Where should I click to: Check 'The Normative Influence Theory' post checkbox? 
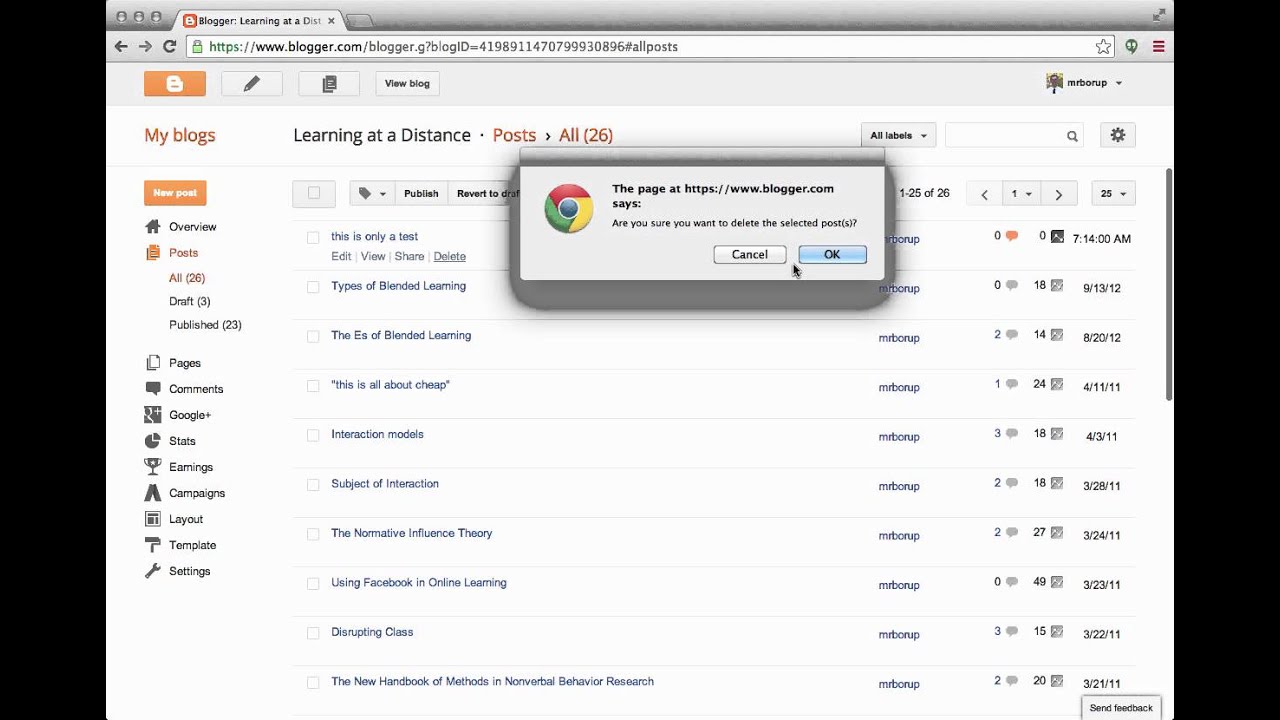click(313, 534)
